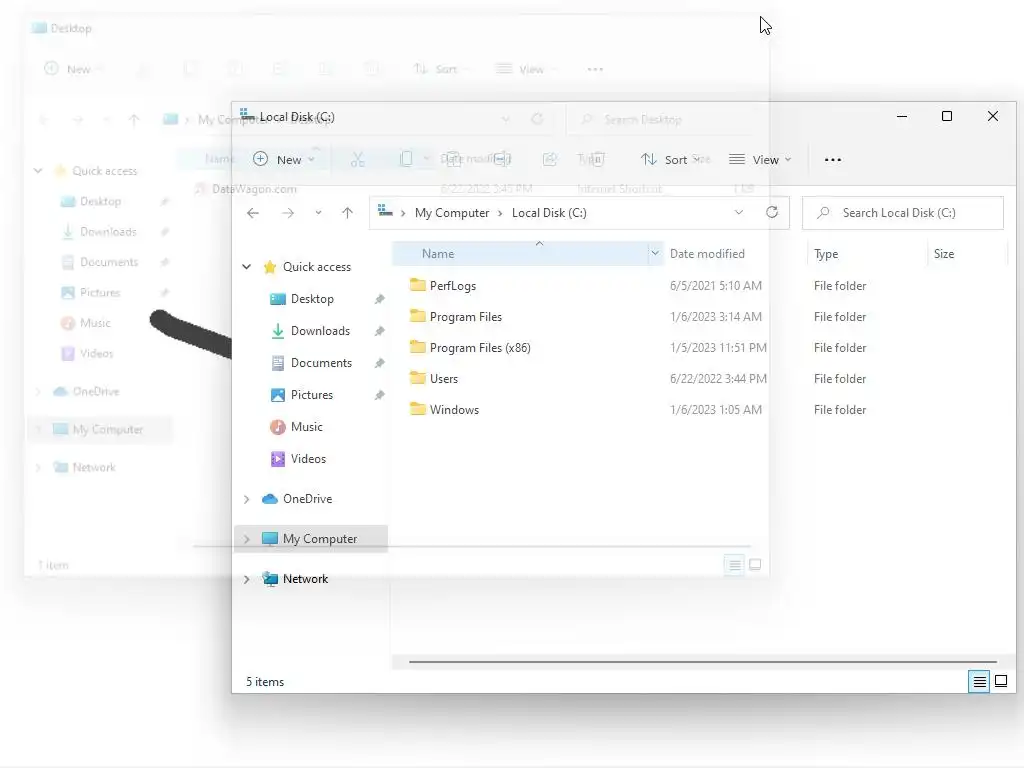Screen dimensions: 1024x768
Task: Open Pictures in Quick access
Action: pos(312,394)
